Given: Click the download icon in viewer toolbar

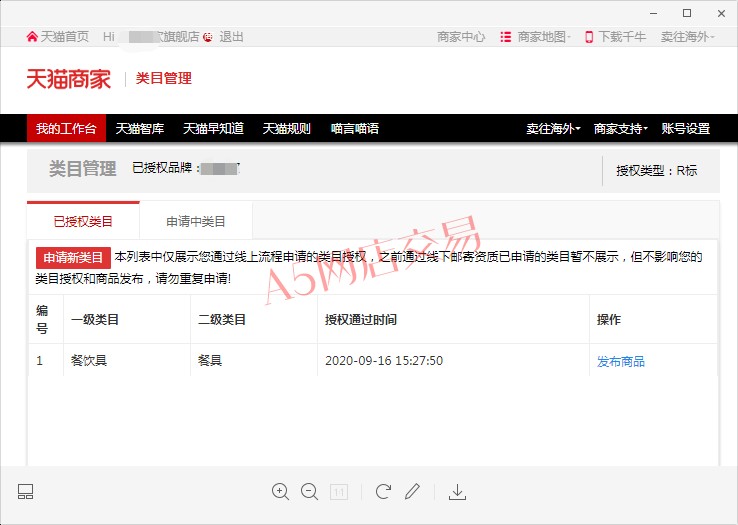Looking at the screenshot, I should pos(457,492).
